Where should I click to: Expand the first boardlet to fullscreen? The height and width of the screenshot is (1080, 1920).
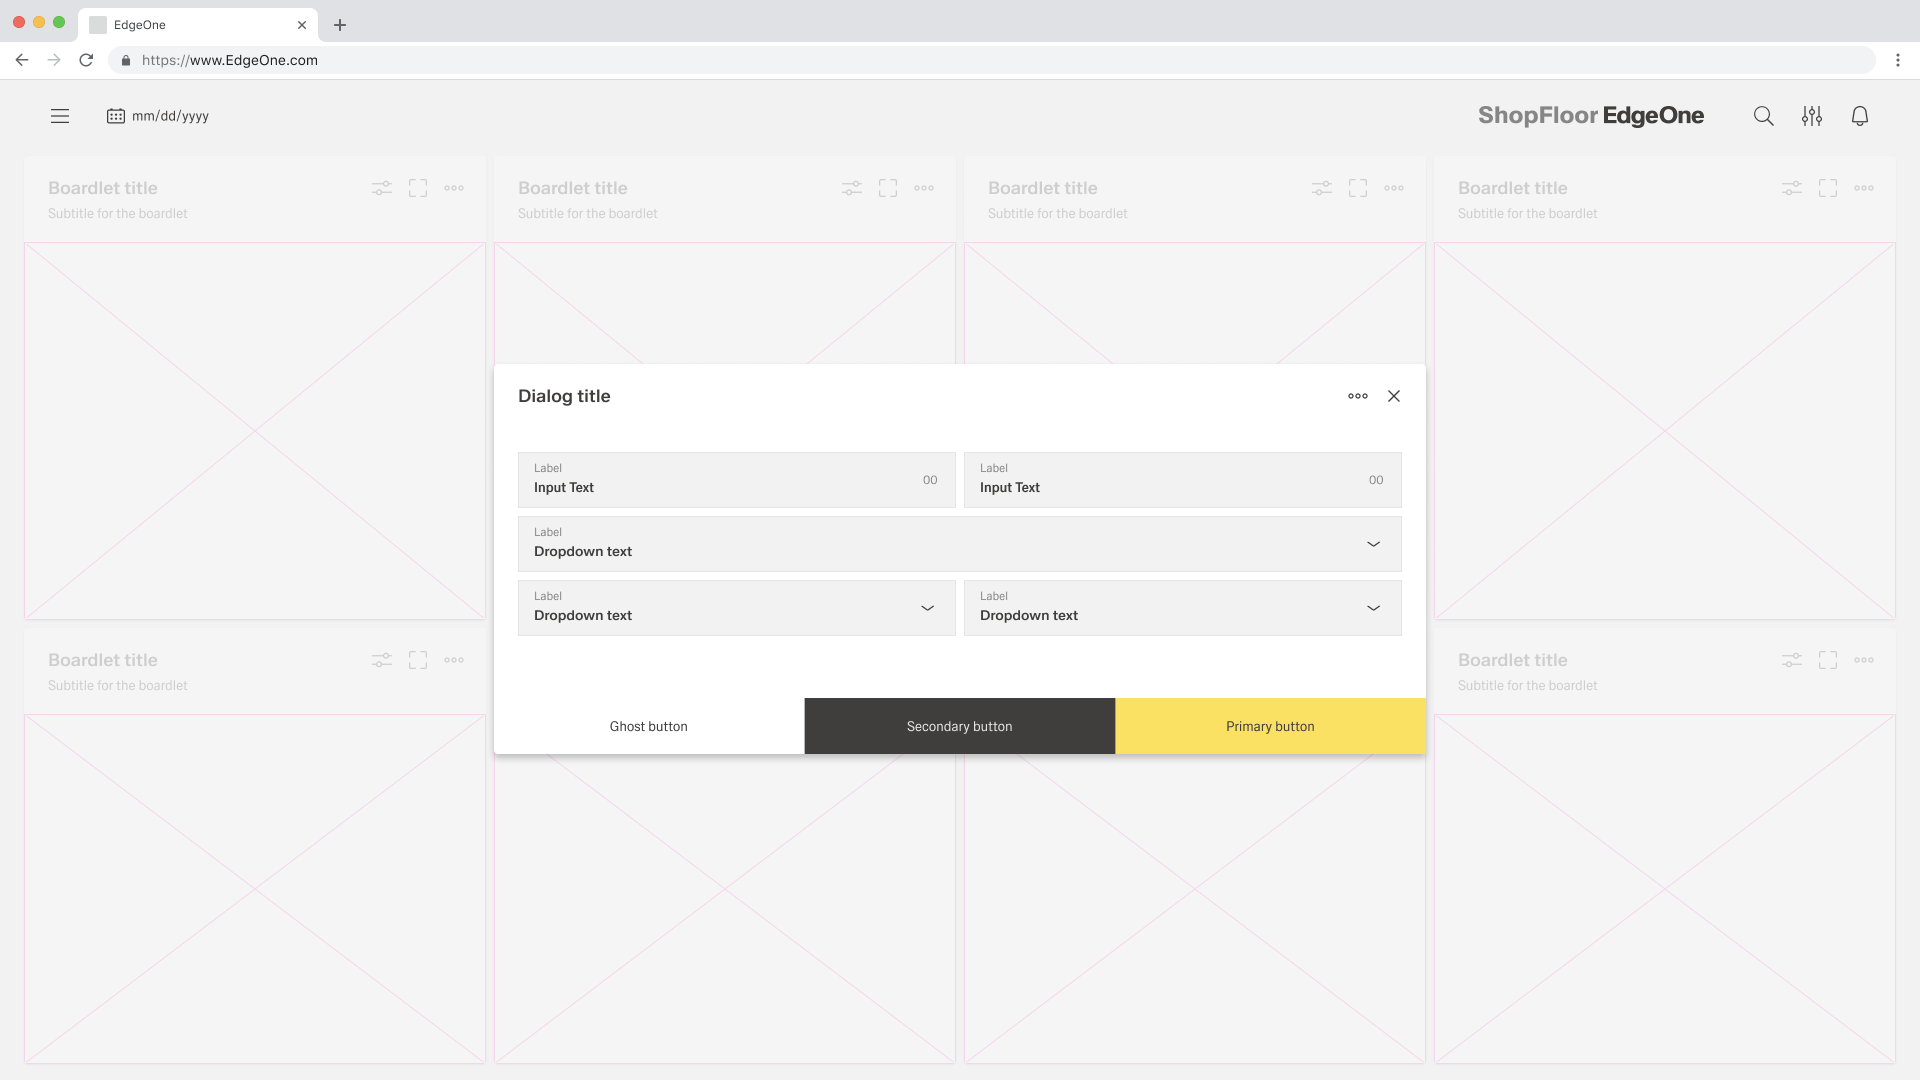click(418, 188)
